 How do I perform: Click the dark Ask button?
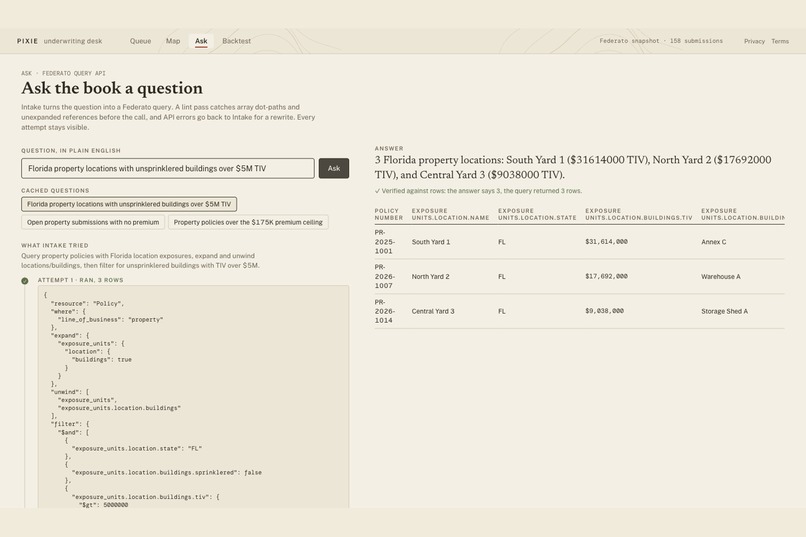tap(334, 168)
